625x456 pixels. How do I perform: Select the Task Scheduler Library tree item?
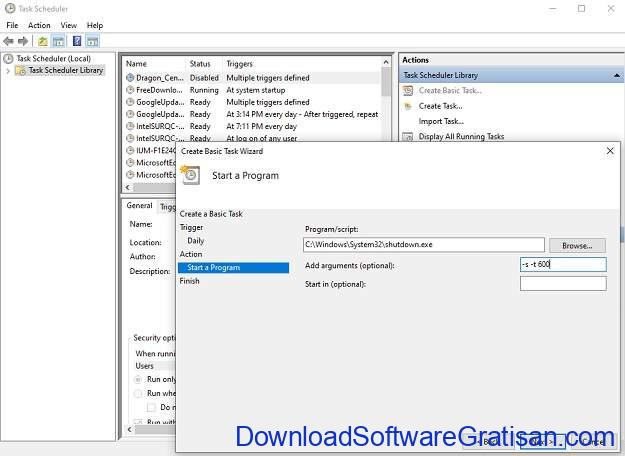point(66,71)
